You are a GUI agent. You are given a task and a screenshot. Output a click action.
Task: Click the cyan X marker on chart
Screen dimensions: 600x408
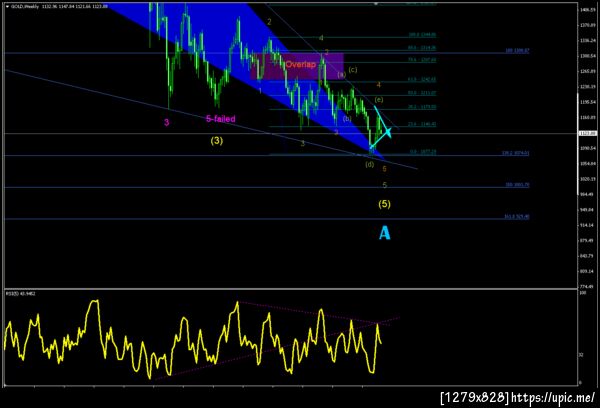click(x=388, y=132)
